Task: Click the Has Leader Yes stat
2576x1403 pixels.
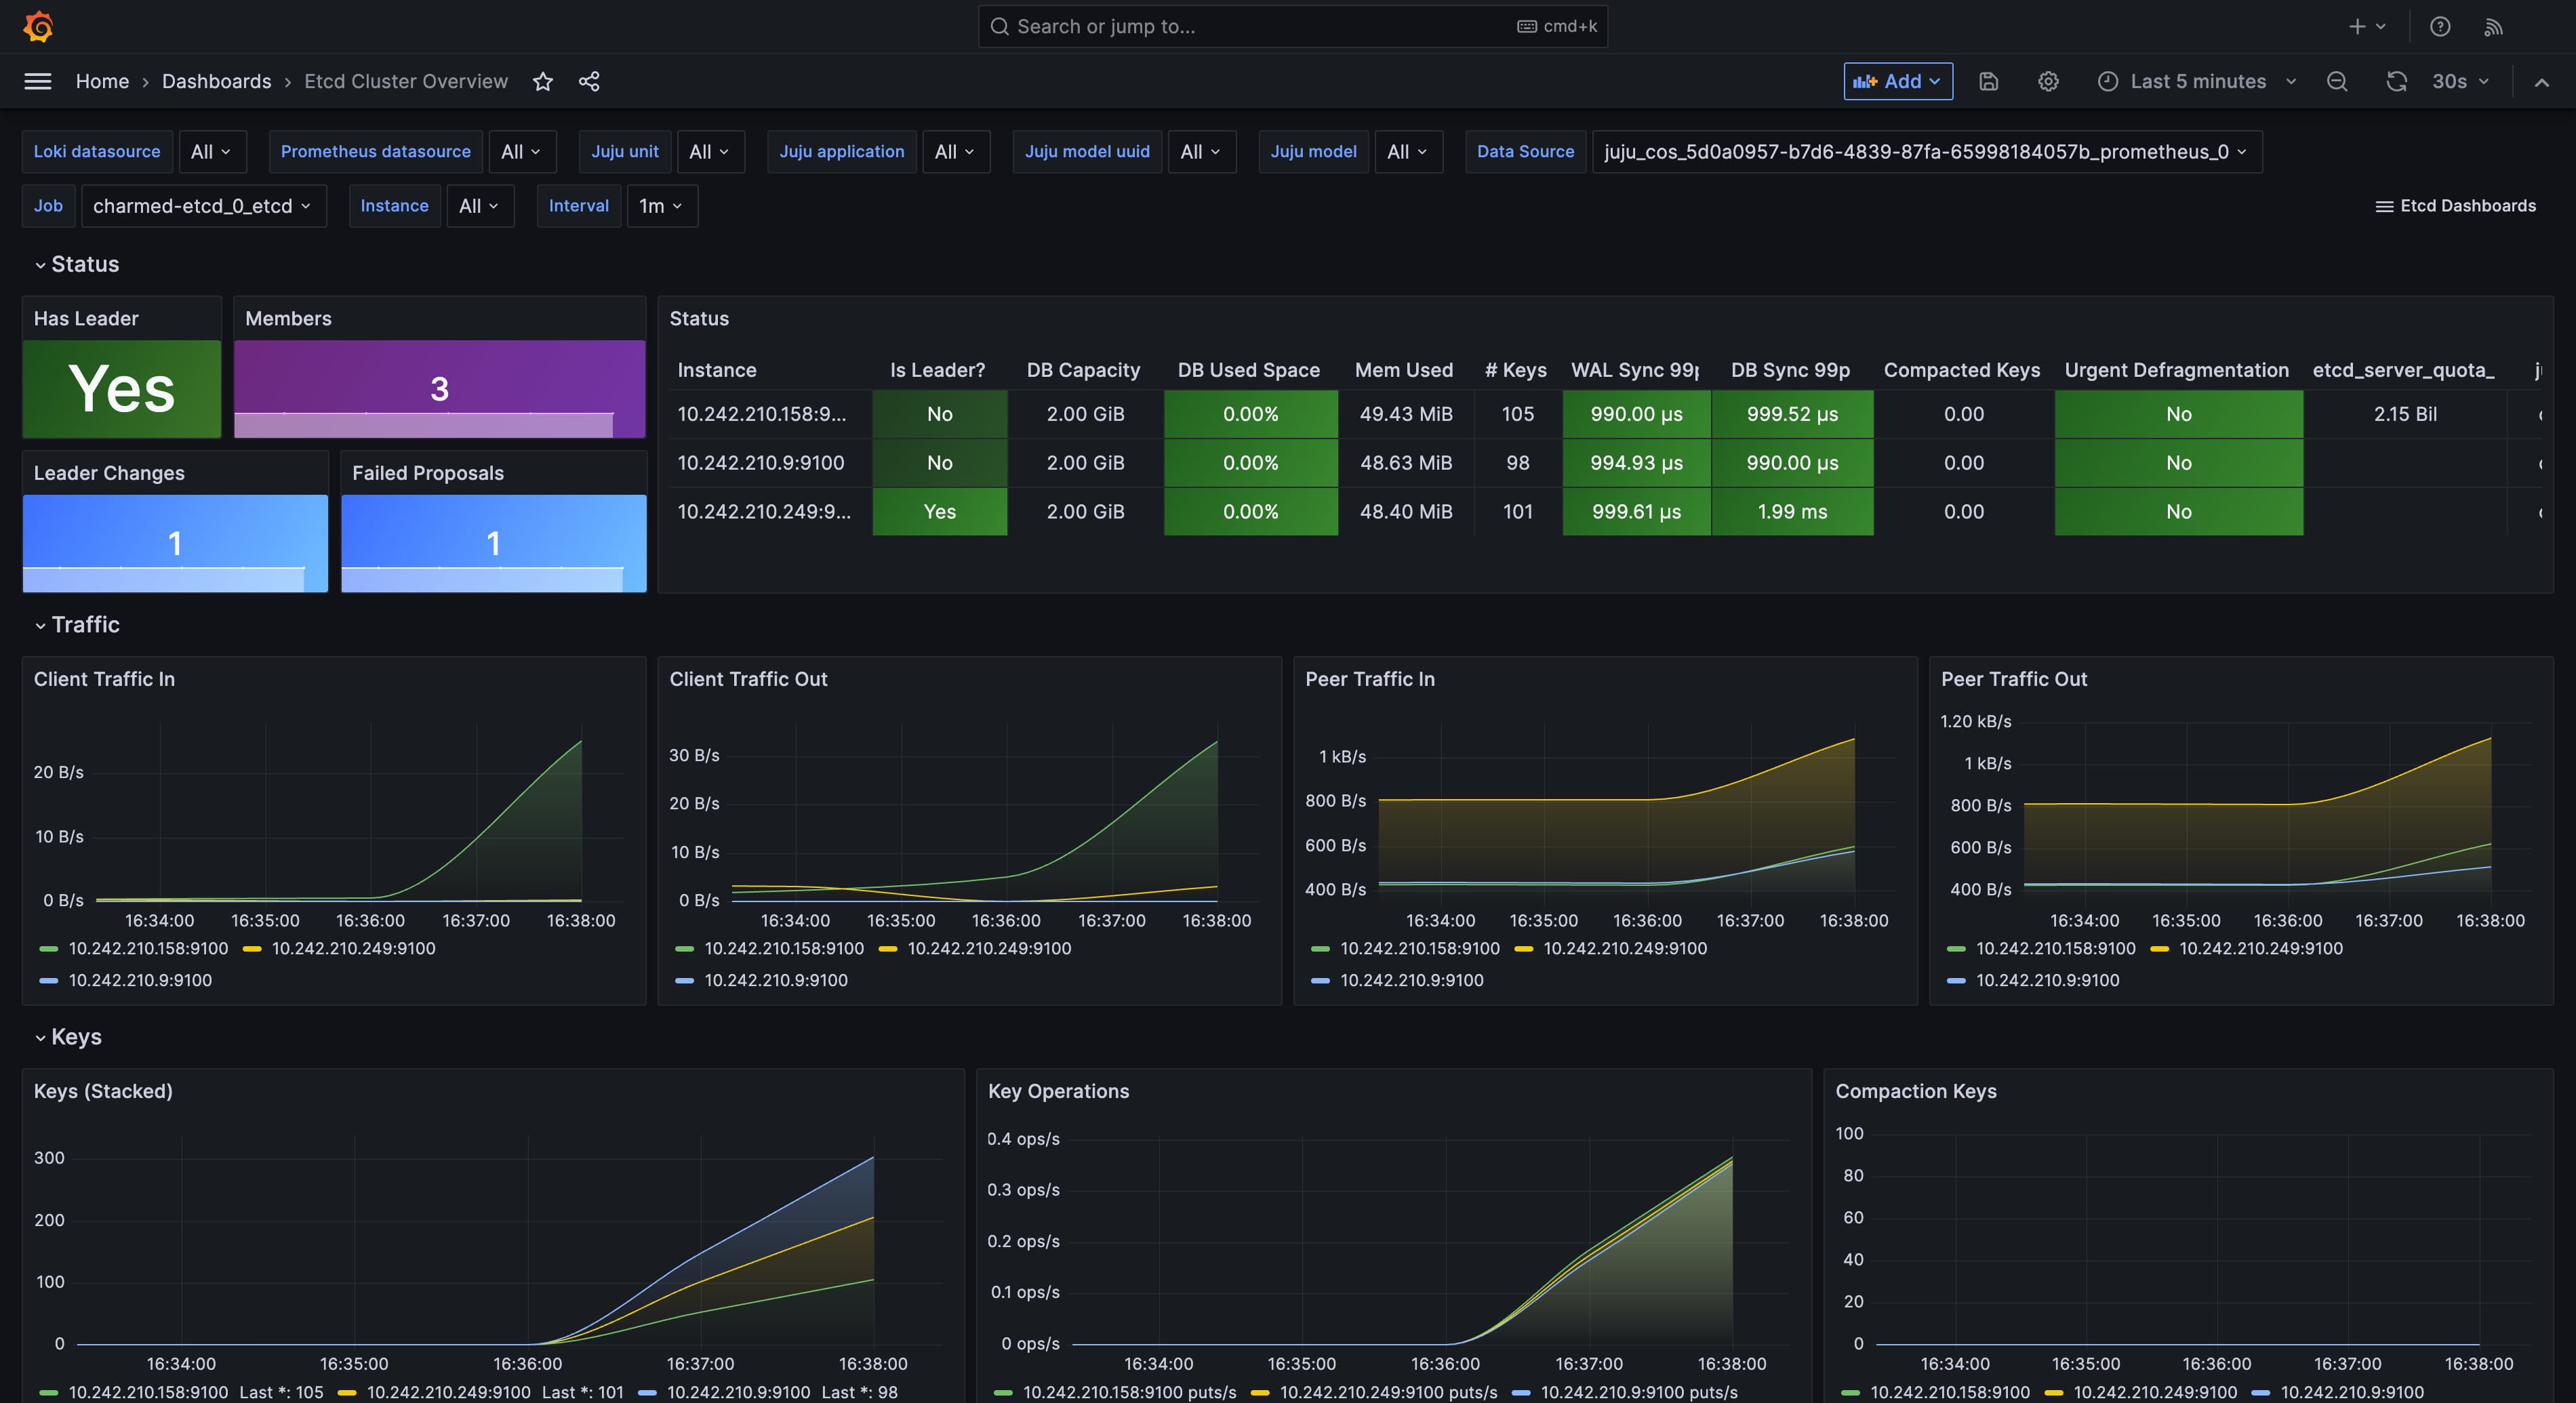Action: [122, 388]
